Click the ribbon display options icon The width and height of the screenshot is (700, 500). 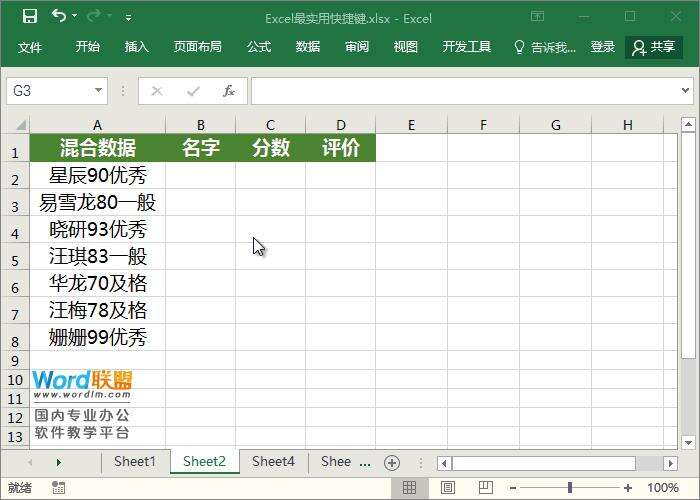[538, 17]
